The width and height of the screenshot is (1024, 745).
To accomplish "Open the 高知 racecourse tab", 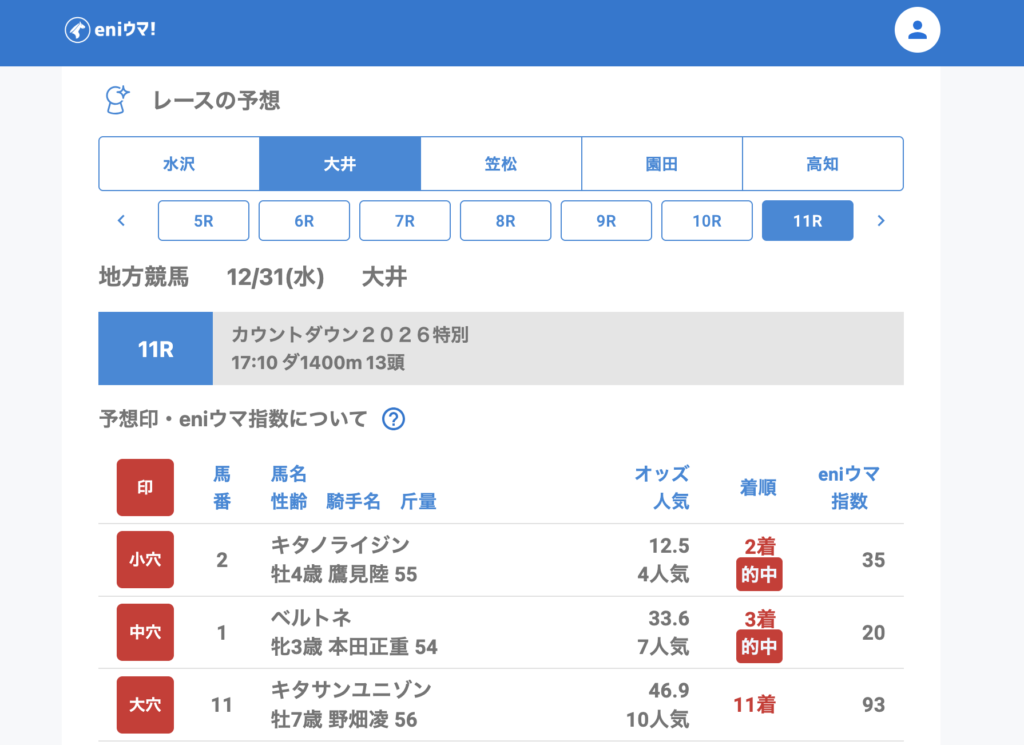I will pos(822,164).
